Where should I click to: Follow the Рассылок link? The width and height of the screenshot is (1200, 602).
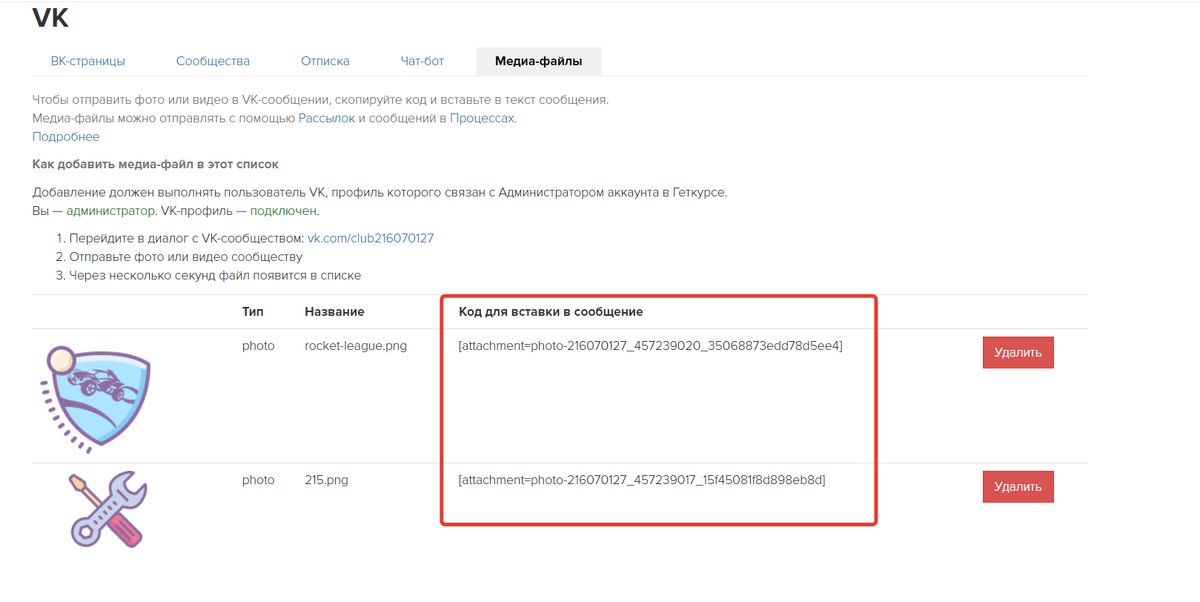point(327,118)
